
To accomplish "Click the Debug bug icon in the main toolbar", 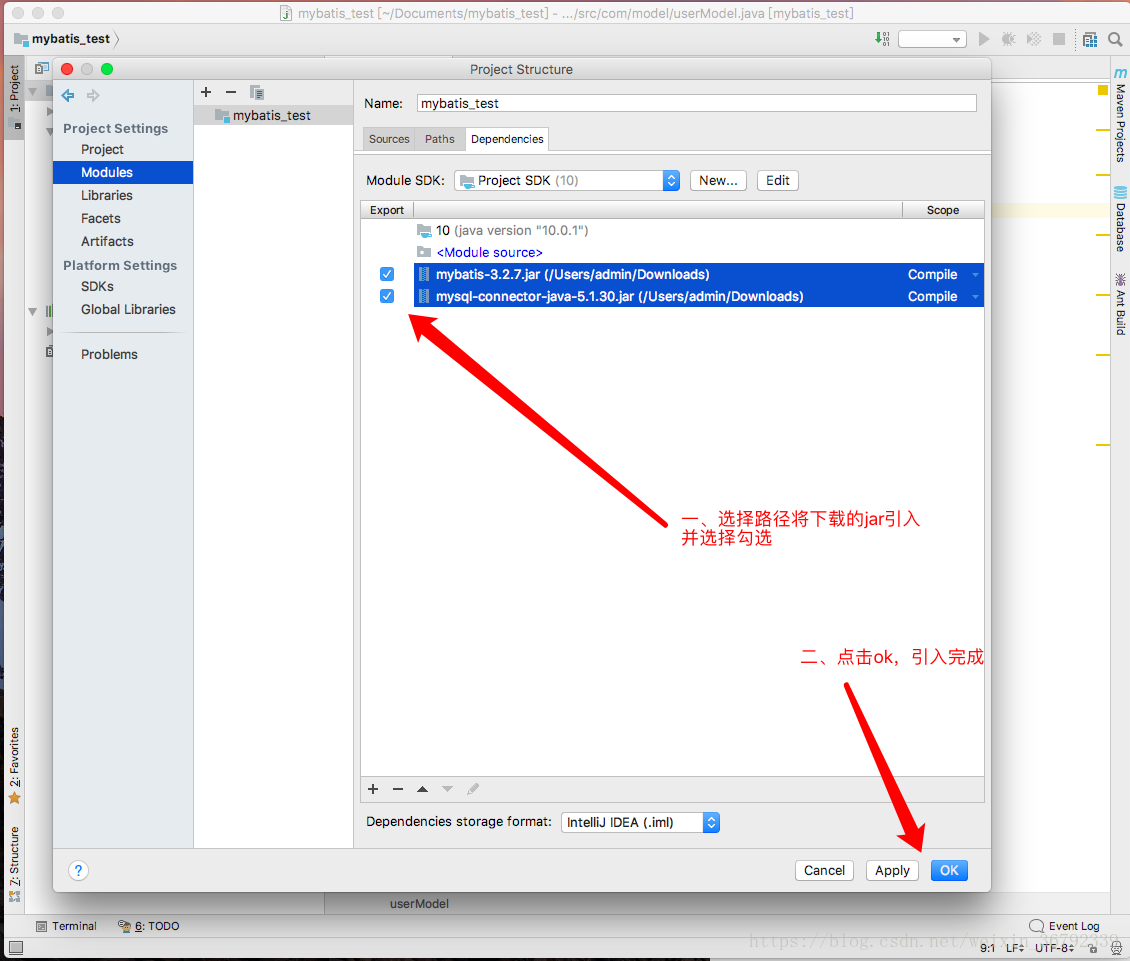I will [1008, 39].
